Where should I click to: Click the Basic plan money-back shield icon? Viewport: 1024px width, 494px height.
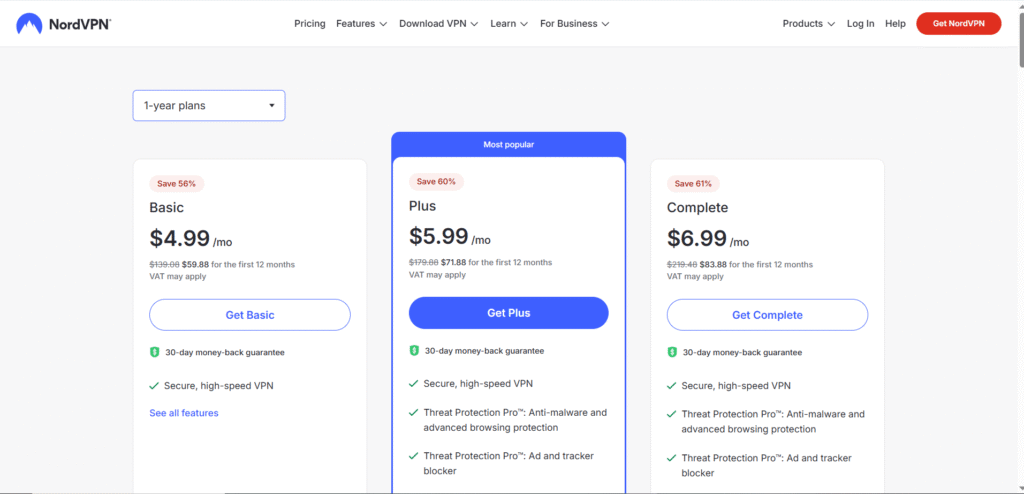[x=154, y=352]
